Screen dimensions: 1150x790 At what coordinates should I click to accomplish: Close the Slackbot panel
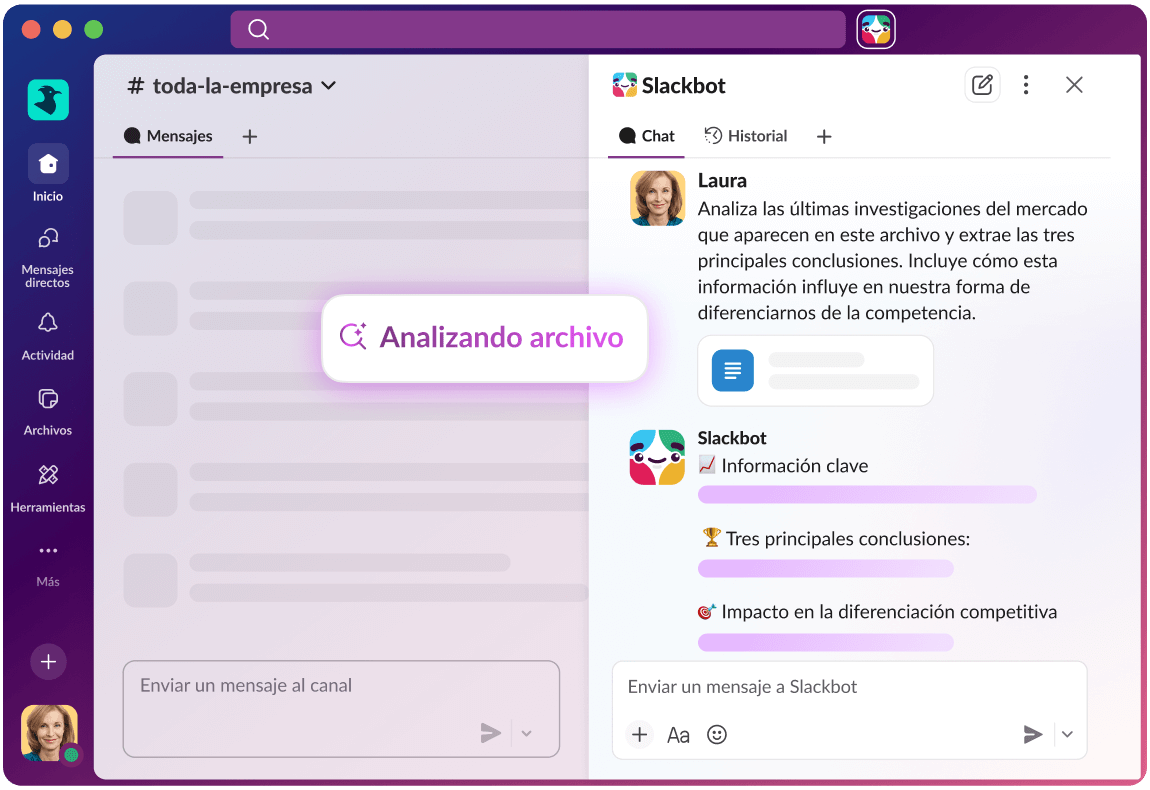pos(1074,85)
